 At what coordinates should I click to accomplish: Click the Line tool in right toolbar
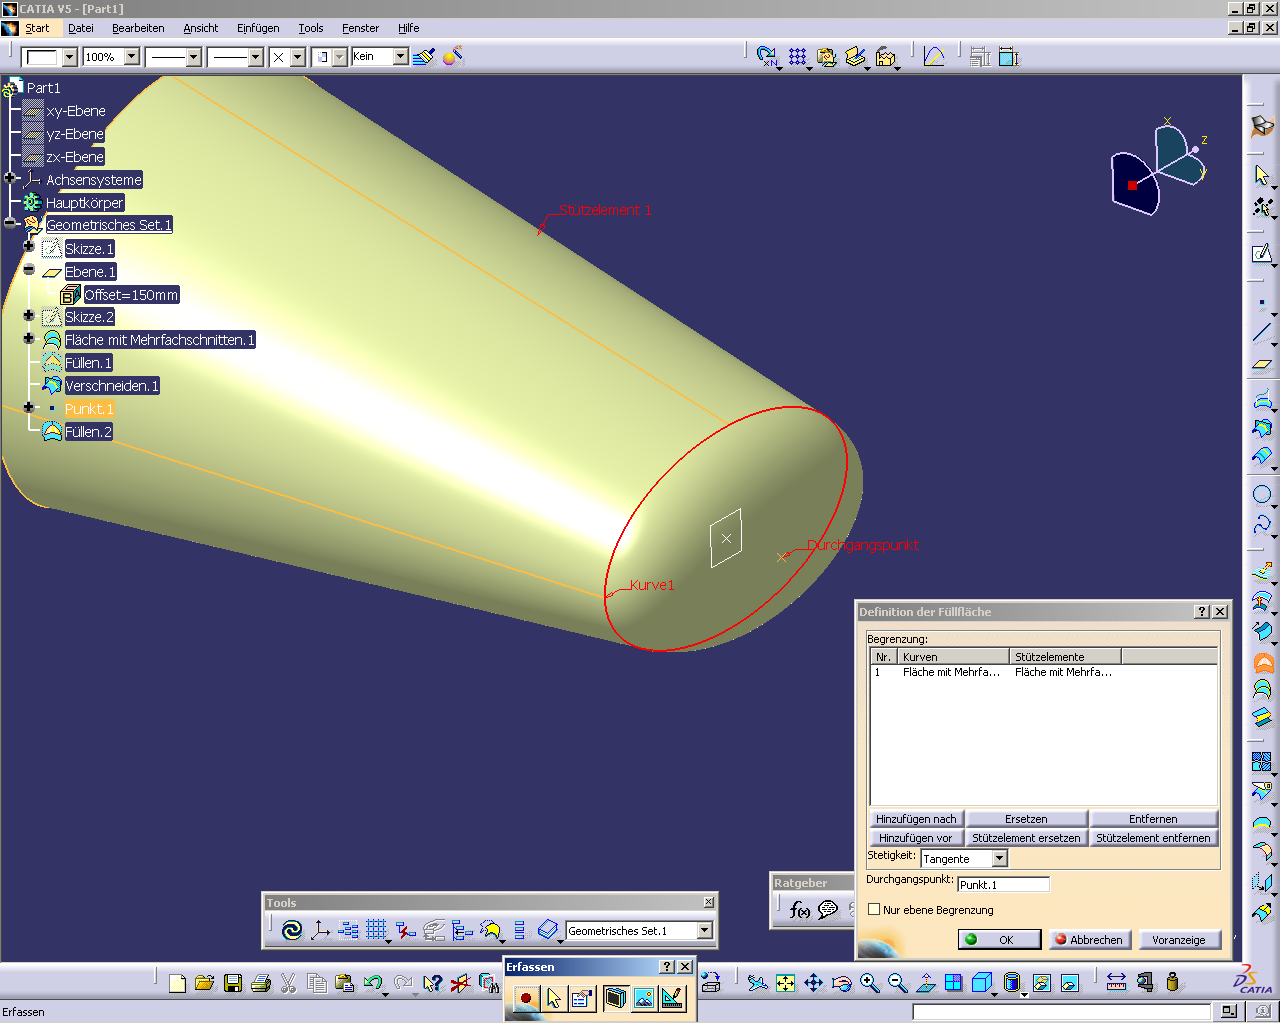1262,333
